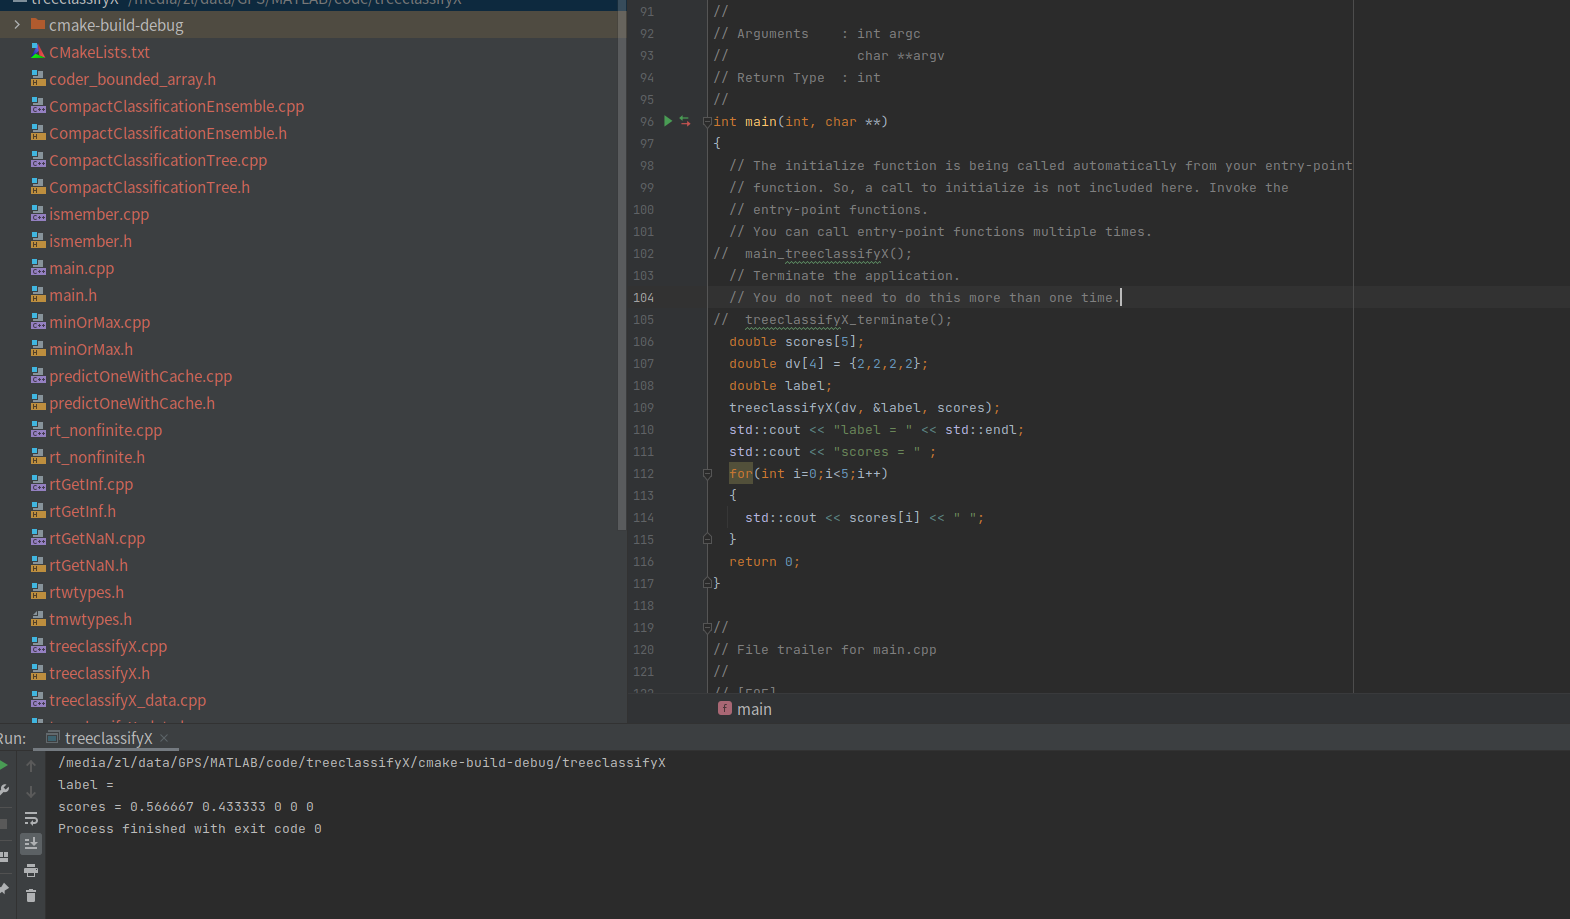Open rtwtypes.h file
The height and width of the screenshot is (919, 1570).
pyautogui.click(x=86, y=592)
